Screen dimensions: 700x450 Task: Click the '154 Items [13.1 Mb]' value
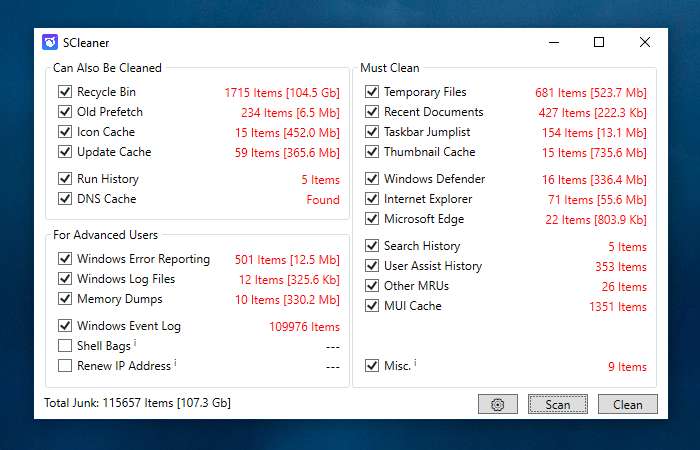(594, 133)
